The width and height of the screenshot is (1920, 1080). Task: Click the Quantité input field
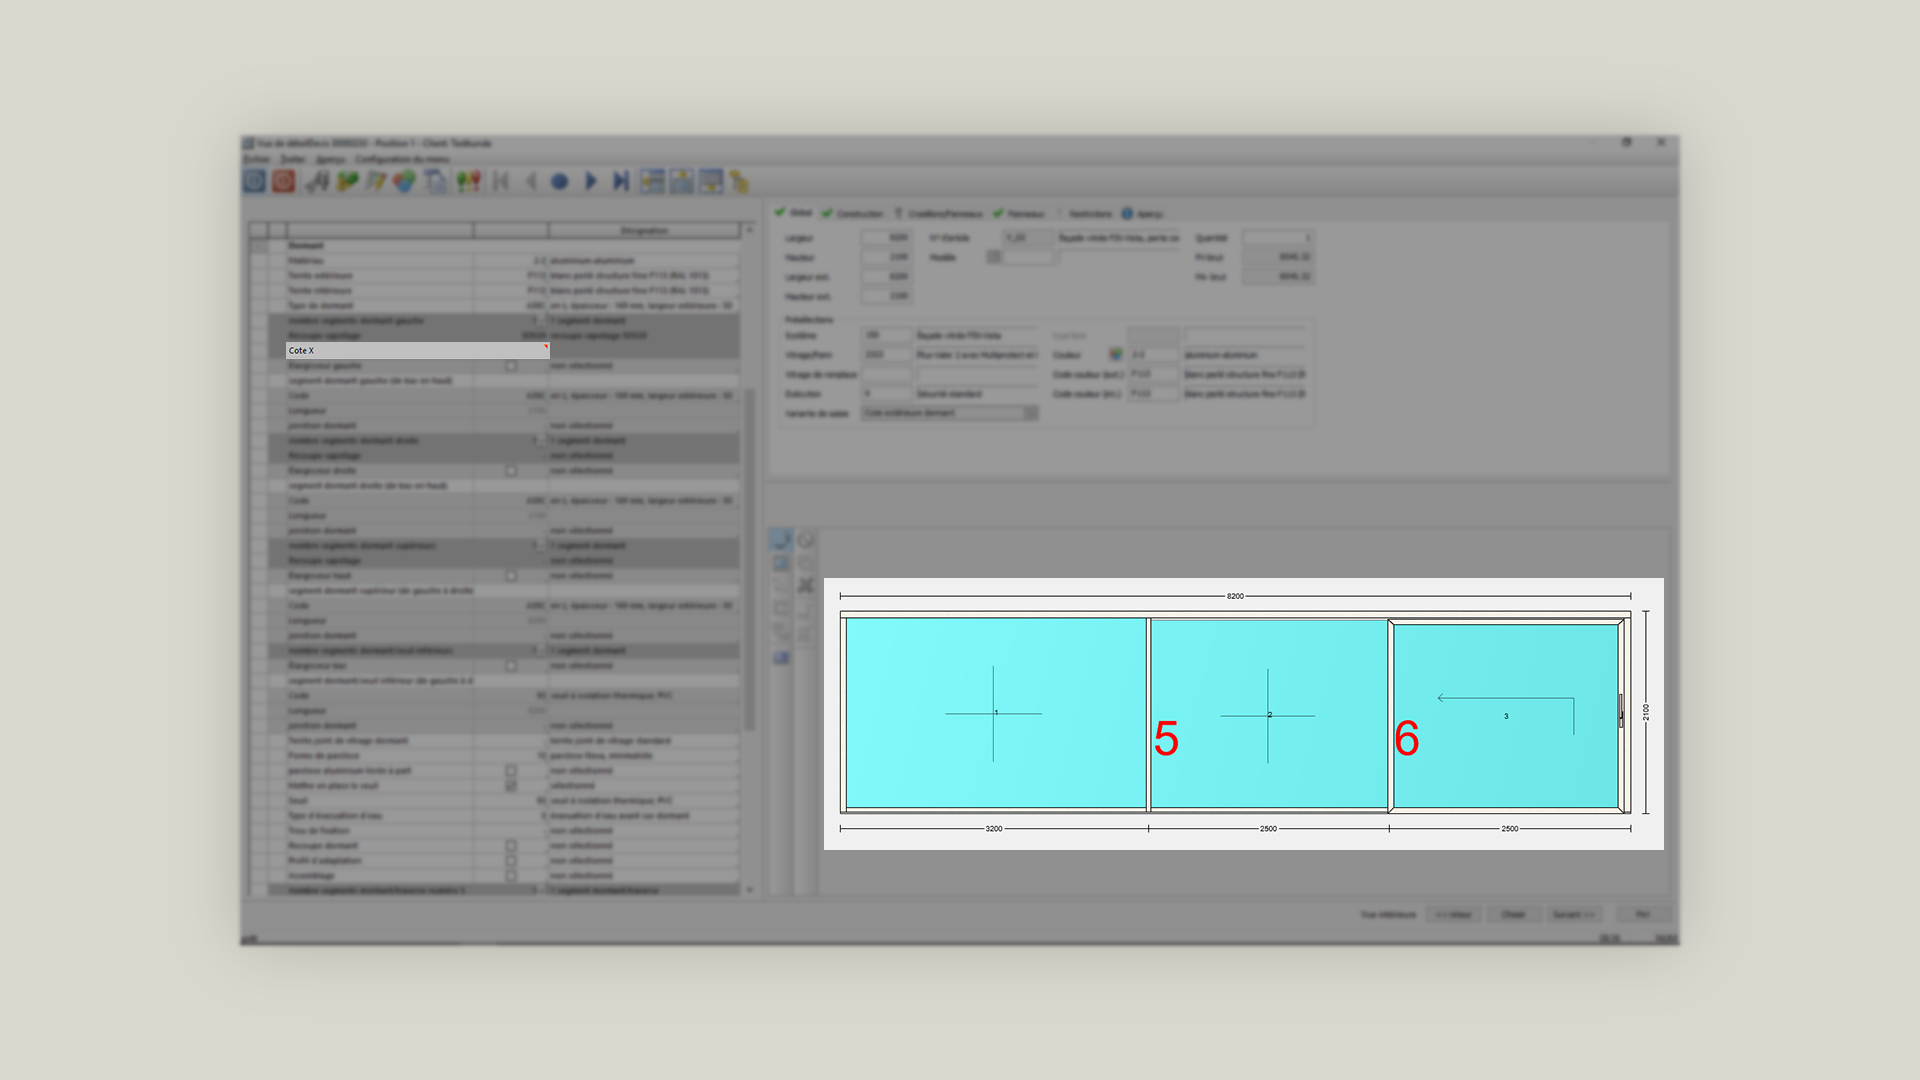coord(1277,238)
